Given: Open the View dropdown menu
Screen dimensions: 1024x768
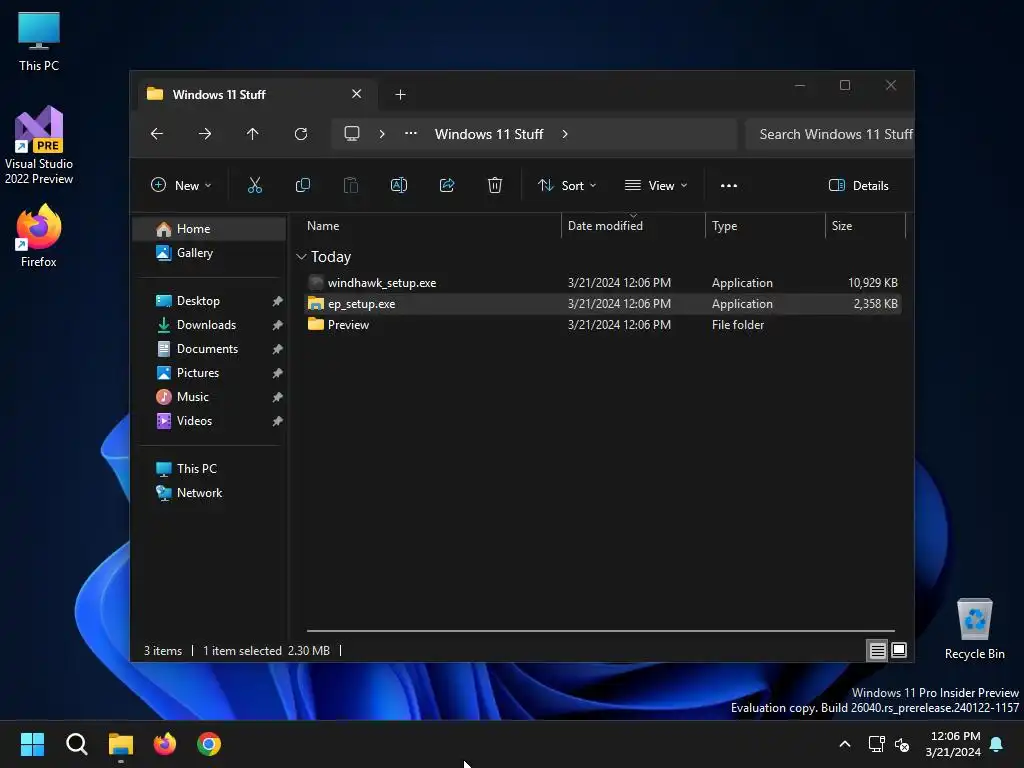Looking at the screenshot, I should (656, 185).
